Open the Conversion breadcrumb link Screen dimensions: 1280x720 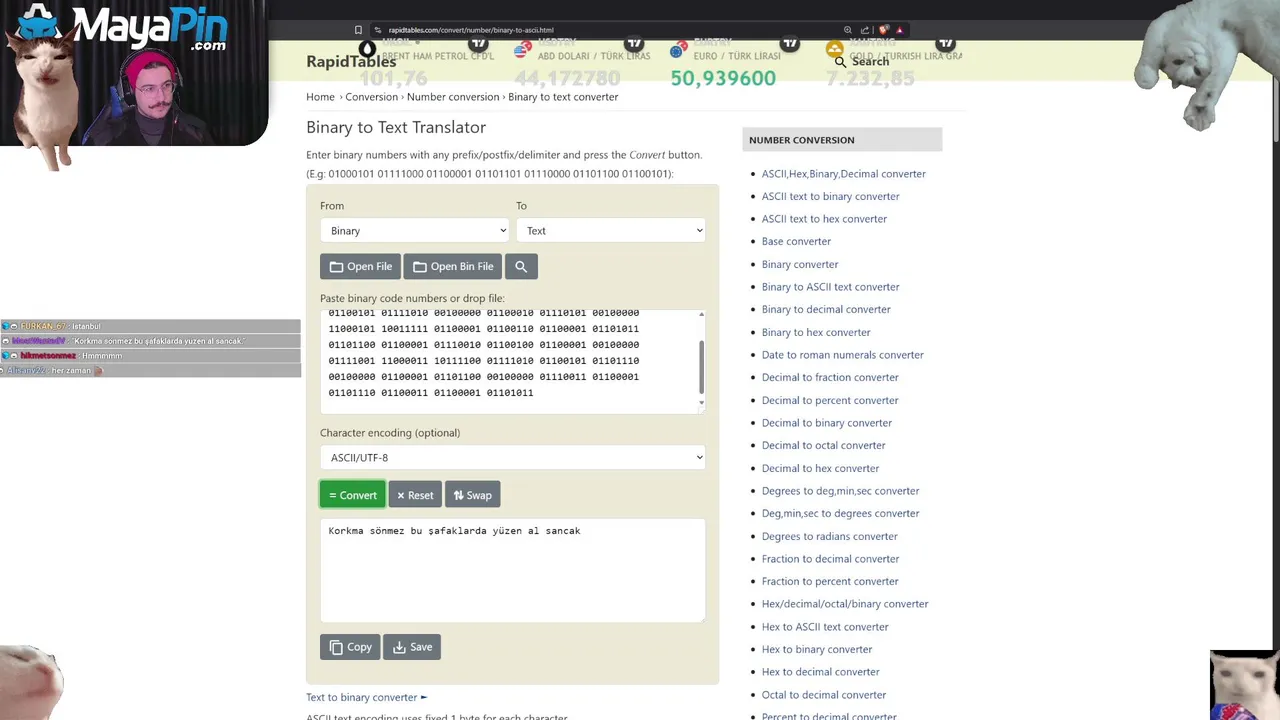[x=371, y=97]
